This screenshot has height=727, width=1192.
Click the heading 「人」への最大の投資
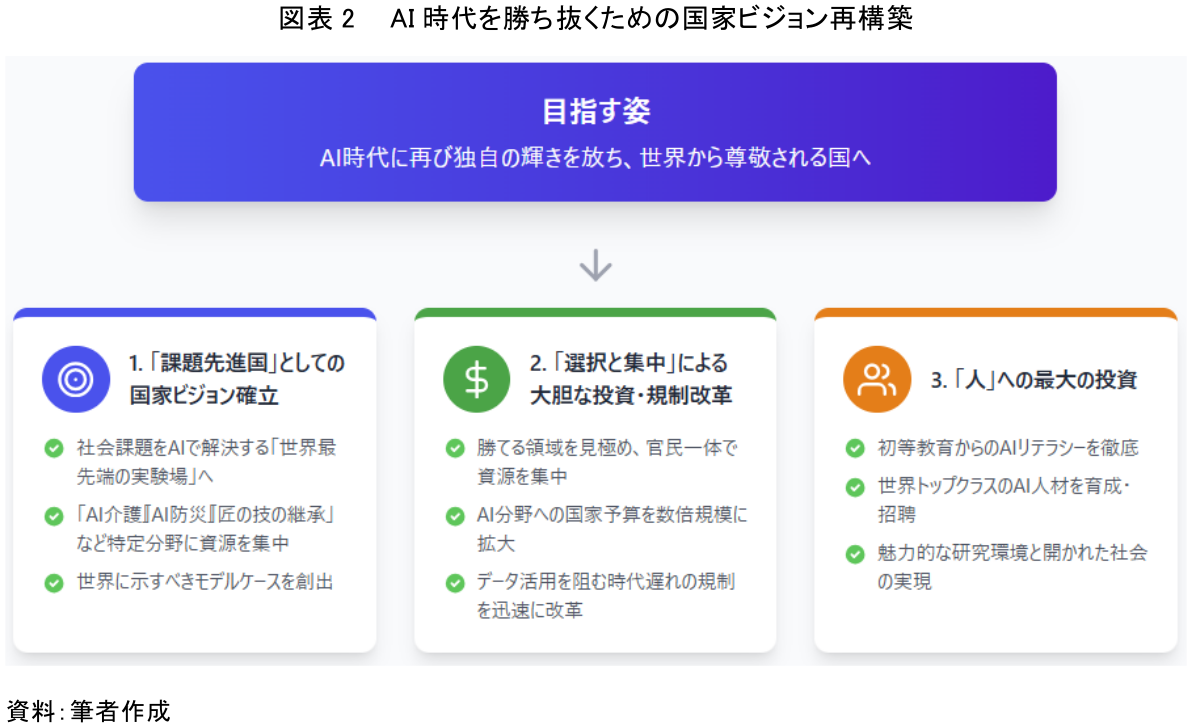point(1033,380)
